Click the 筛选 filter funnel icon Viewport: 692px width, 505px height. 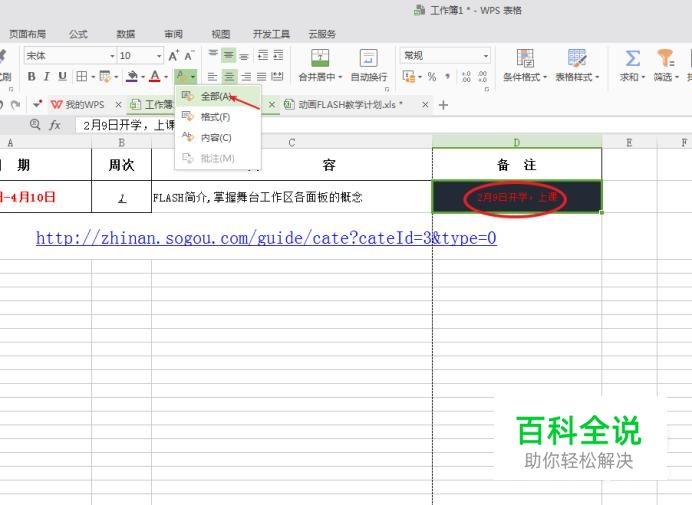(666, 58)
